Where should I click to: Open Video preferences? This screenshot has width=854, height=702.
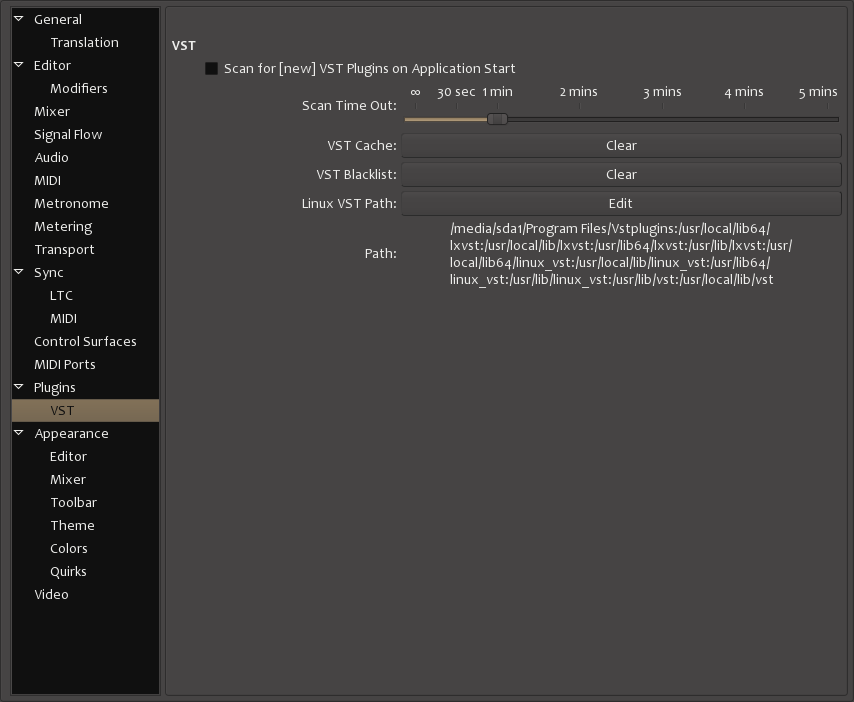click(52, 595)
